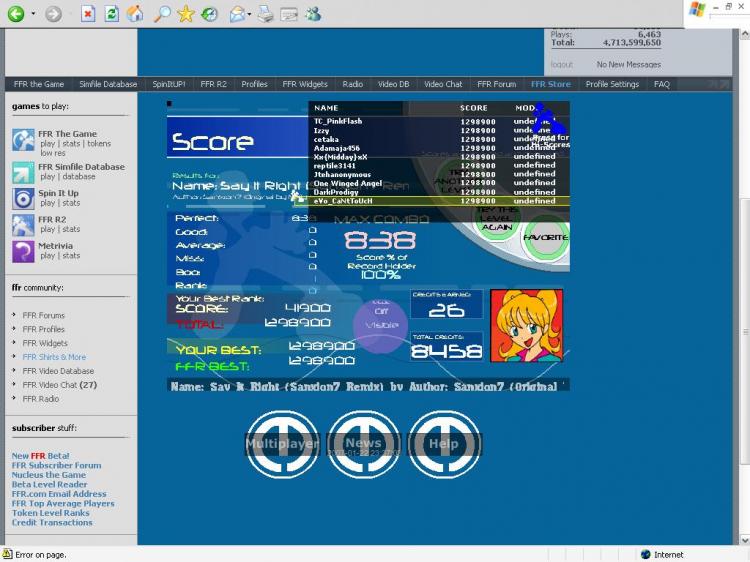Open FFR Store nav tab
750x562 pixels.
point(551,84)
